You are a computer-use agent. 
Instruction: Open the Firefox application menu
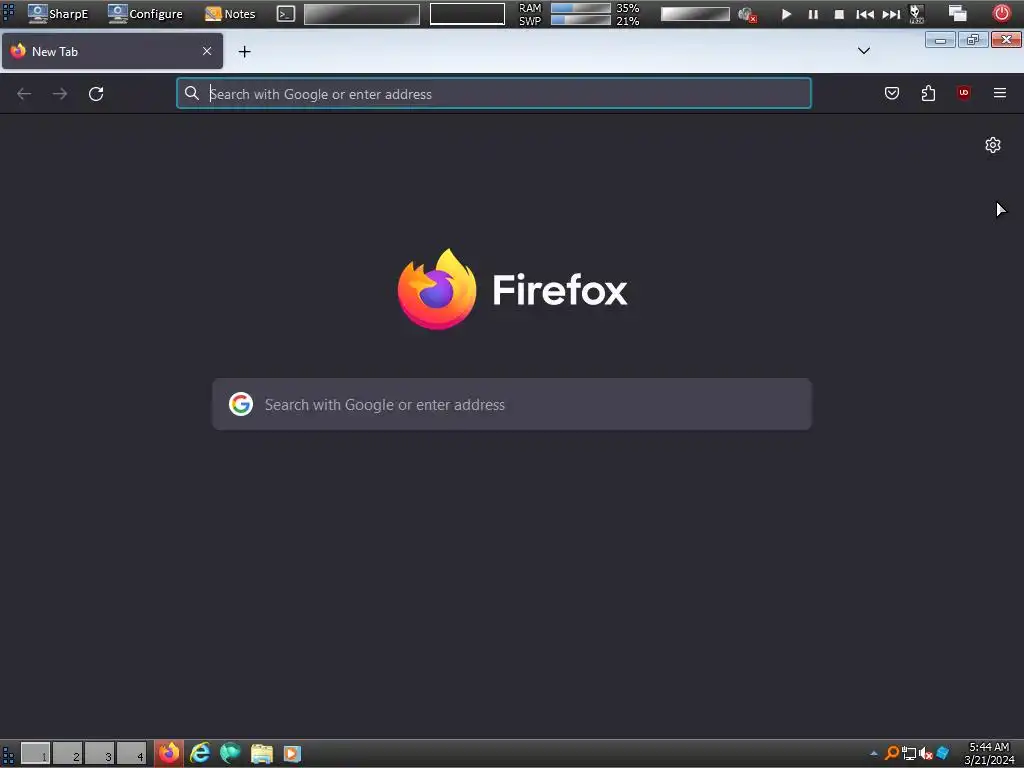(x=1000, y=93)
